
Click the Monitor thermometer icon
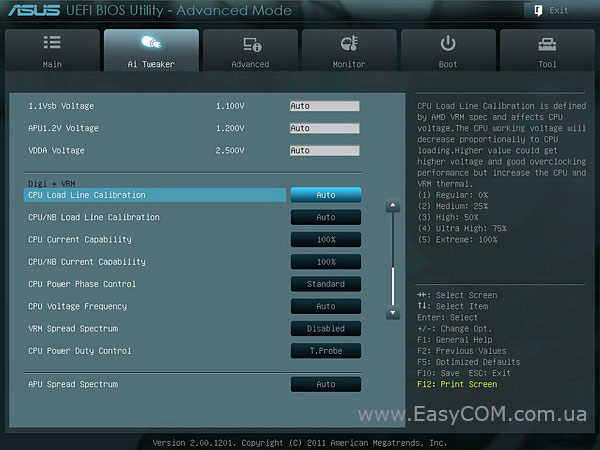coord(349,43)
